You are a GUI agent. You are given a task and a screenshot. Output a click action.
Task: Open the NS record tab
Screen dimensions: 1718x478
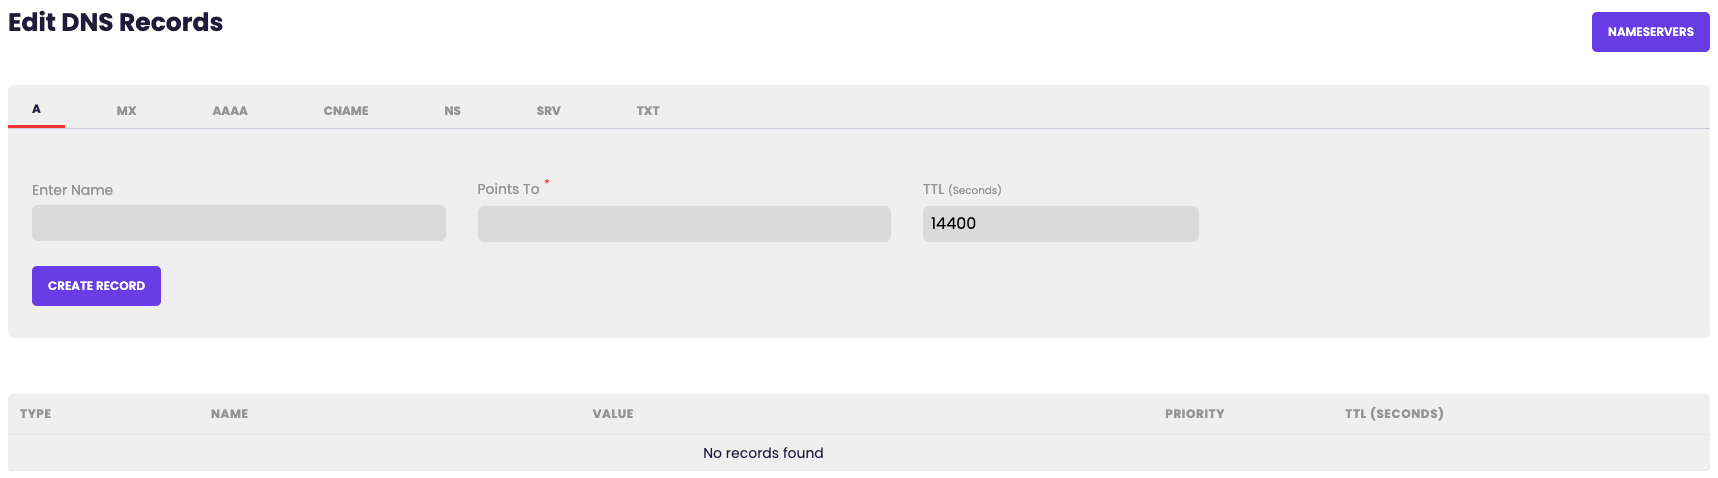452,111
